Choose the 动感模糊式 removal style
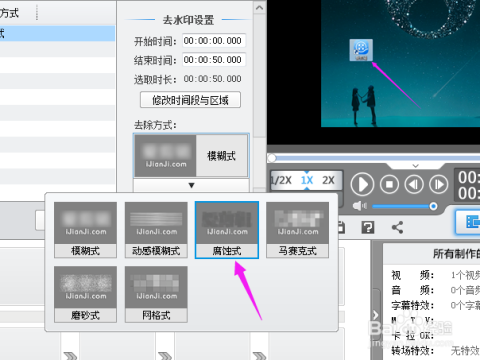Viewport: 480px width, 360px height. point(156,230)
